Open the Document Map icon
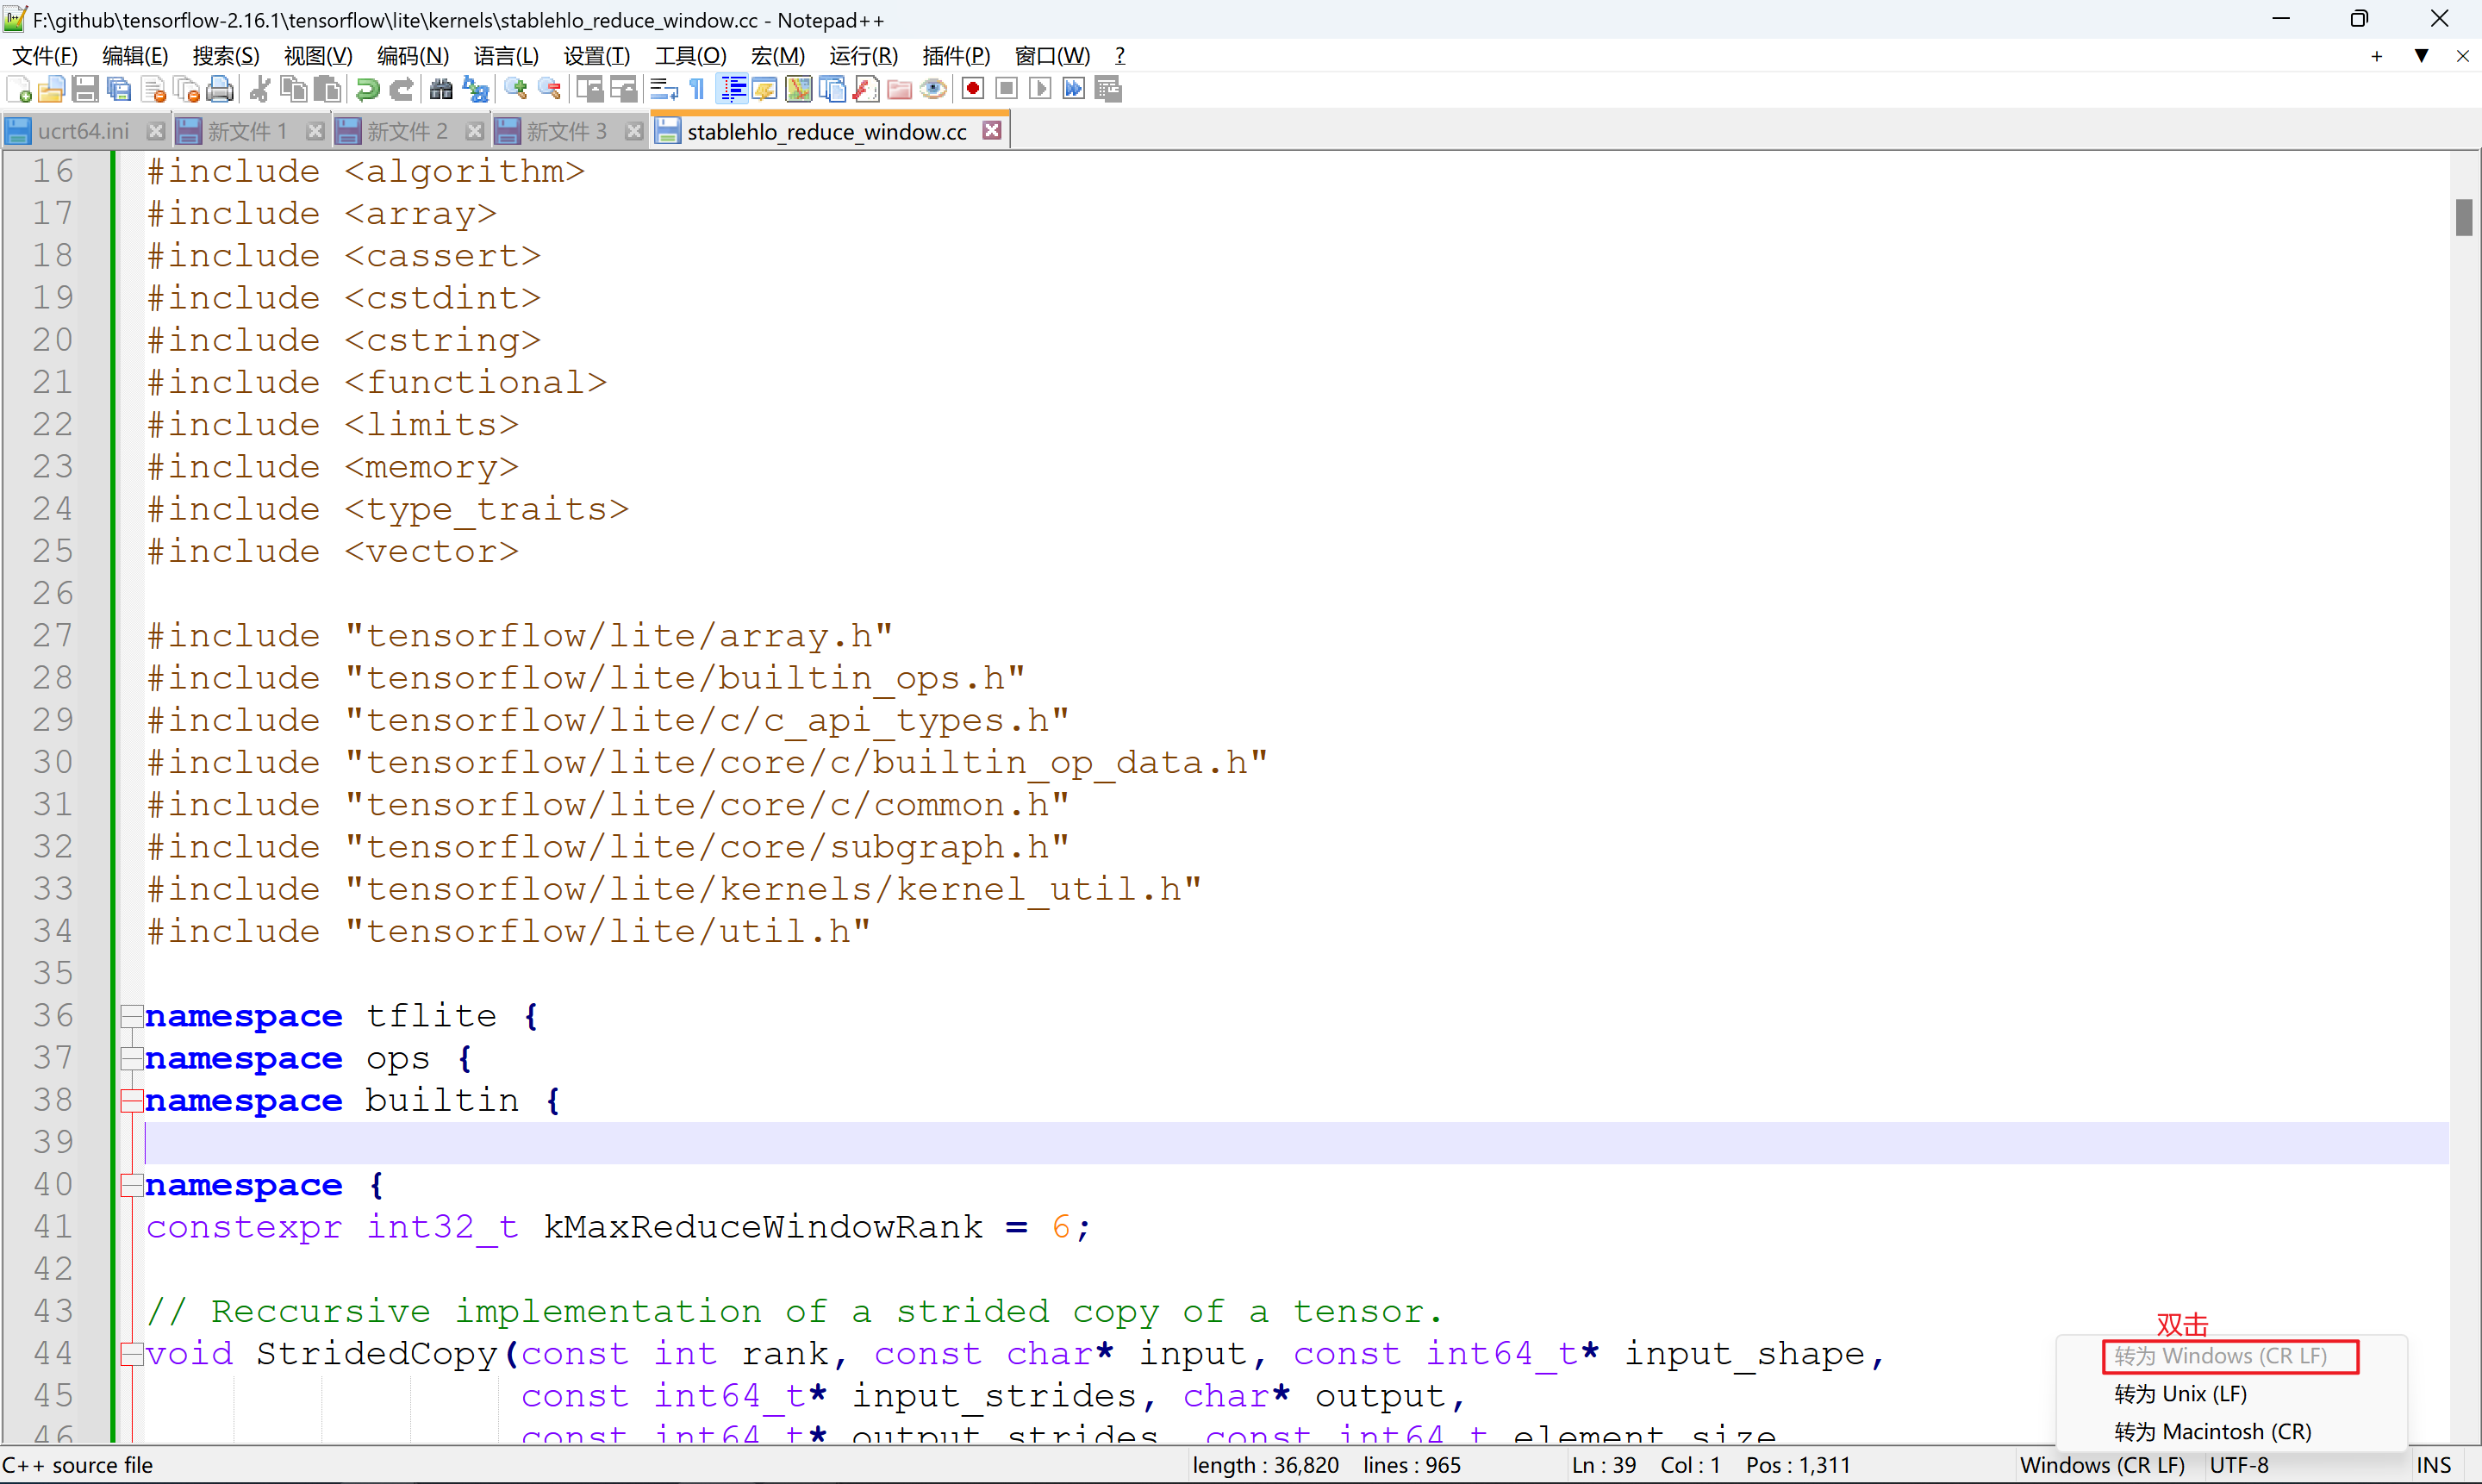 [799, 90]
